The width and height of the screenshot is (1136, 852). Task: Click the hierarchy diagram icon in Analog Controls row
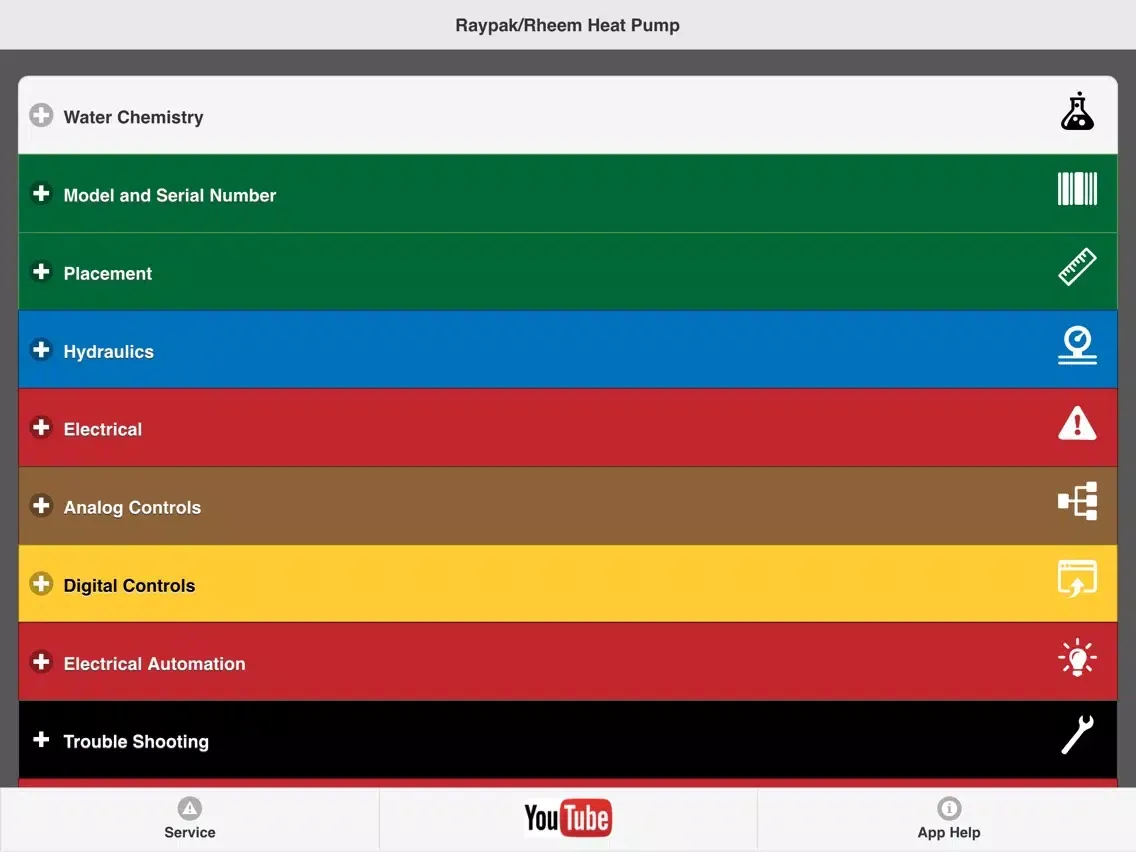pos(1077,501)
